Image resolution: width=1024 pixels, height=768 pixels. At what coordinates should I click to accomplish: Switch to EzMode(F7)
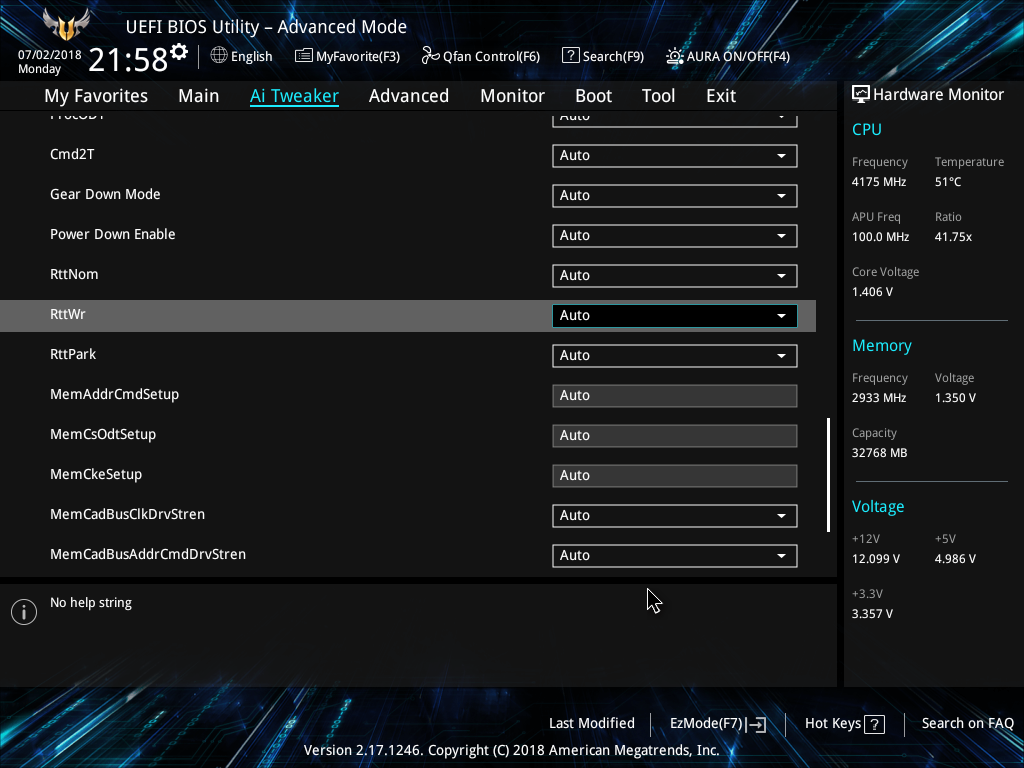click(718, 724)
